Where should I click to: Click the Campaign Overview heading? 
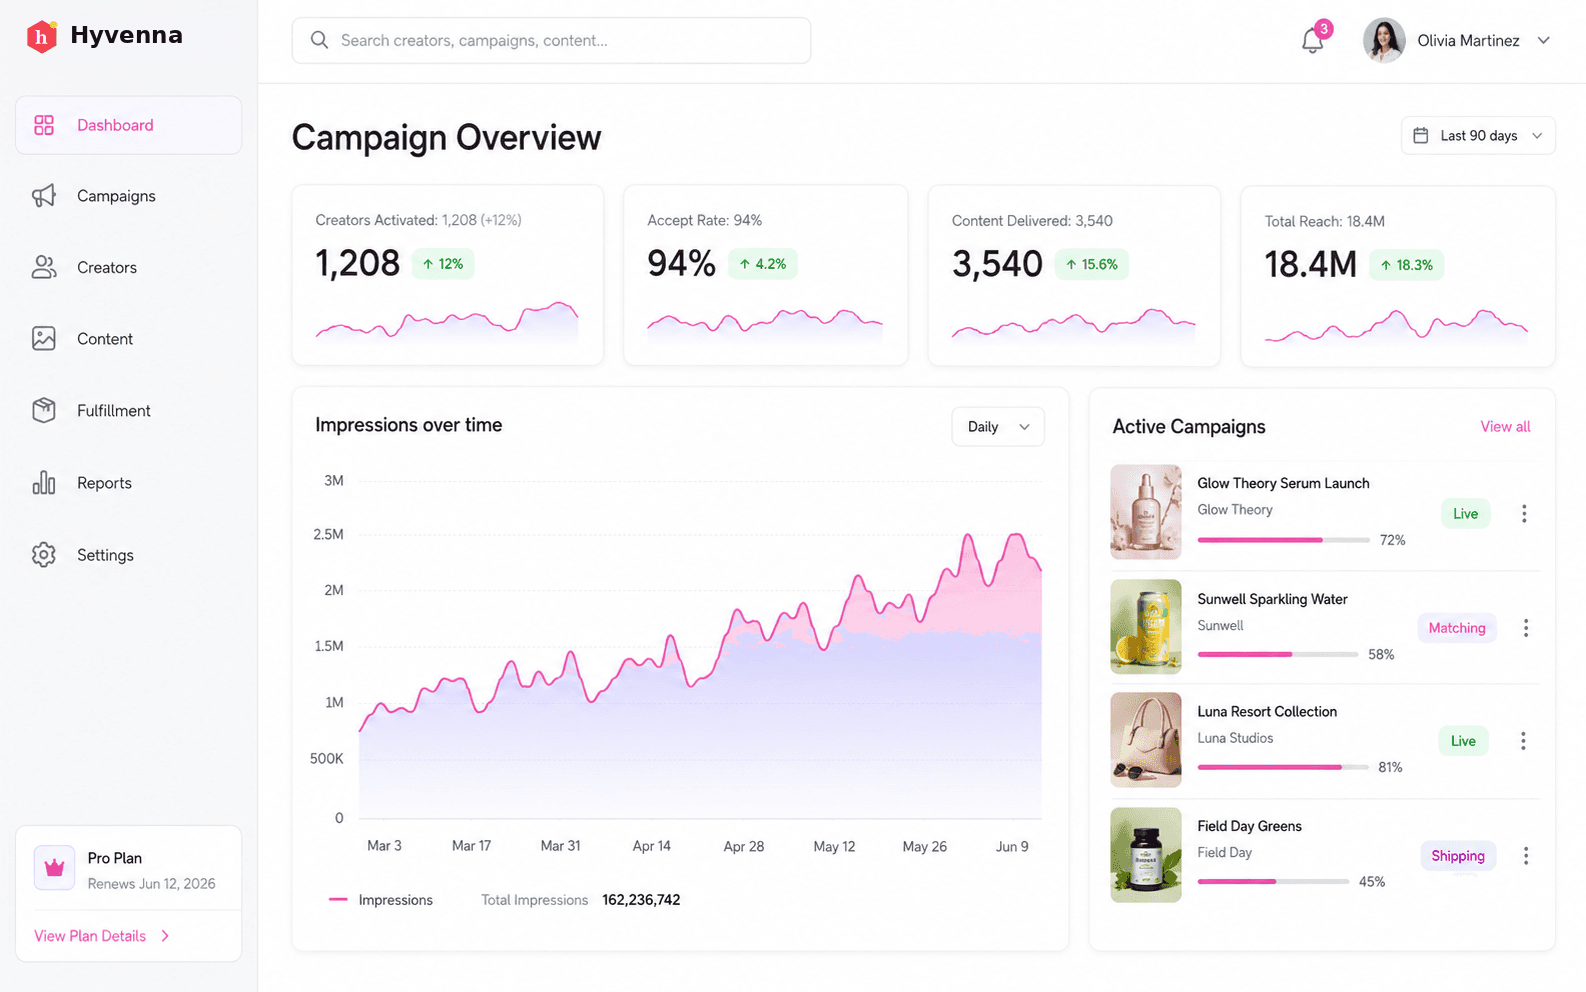[x=446, y=138]
